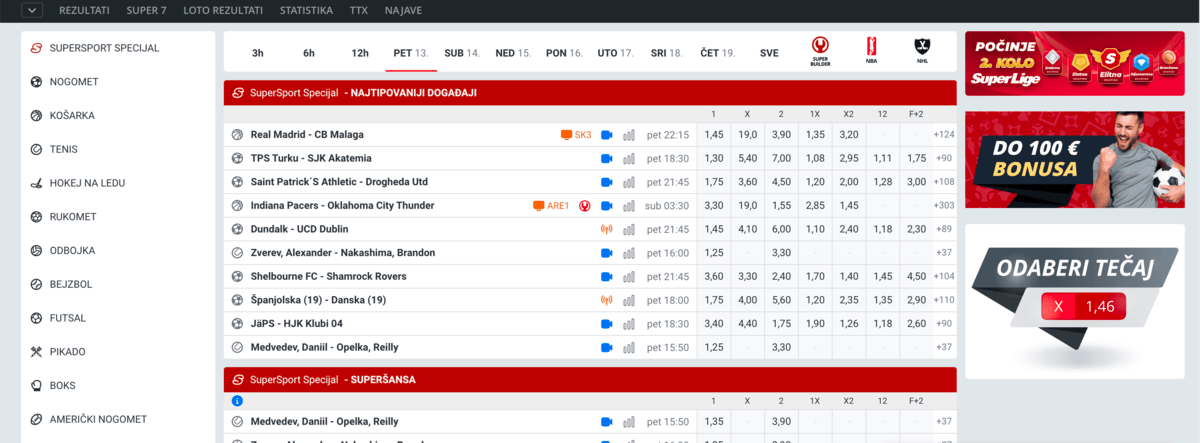This screenshot has width=1200, height=443.
Task: Expand +303 more bets for Indiana Pacers game
Action: point(943,206)
